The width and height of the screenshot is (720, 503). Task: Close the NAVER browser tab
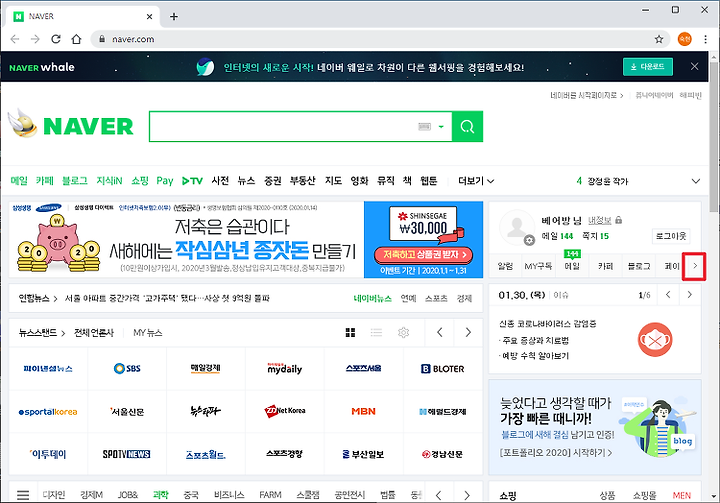click(x=149, y=17)
